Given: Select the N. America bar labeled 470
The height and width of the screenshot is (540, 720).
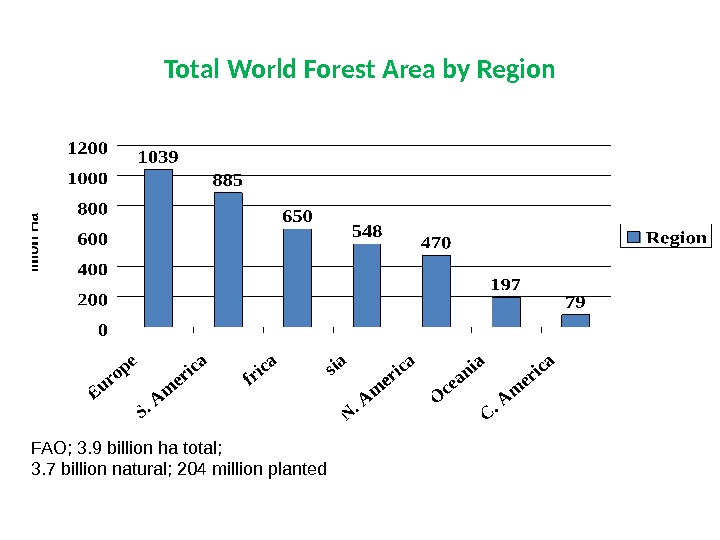Looking at the screenshot, I should click(x=436, y=291).
